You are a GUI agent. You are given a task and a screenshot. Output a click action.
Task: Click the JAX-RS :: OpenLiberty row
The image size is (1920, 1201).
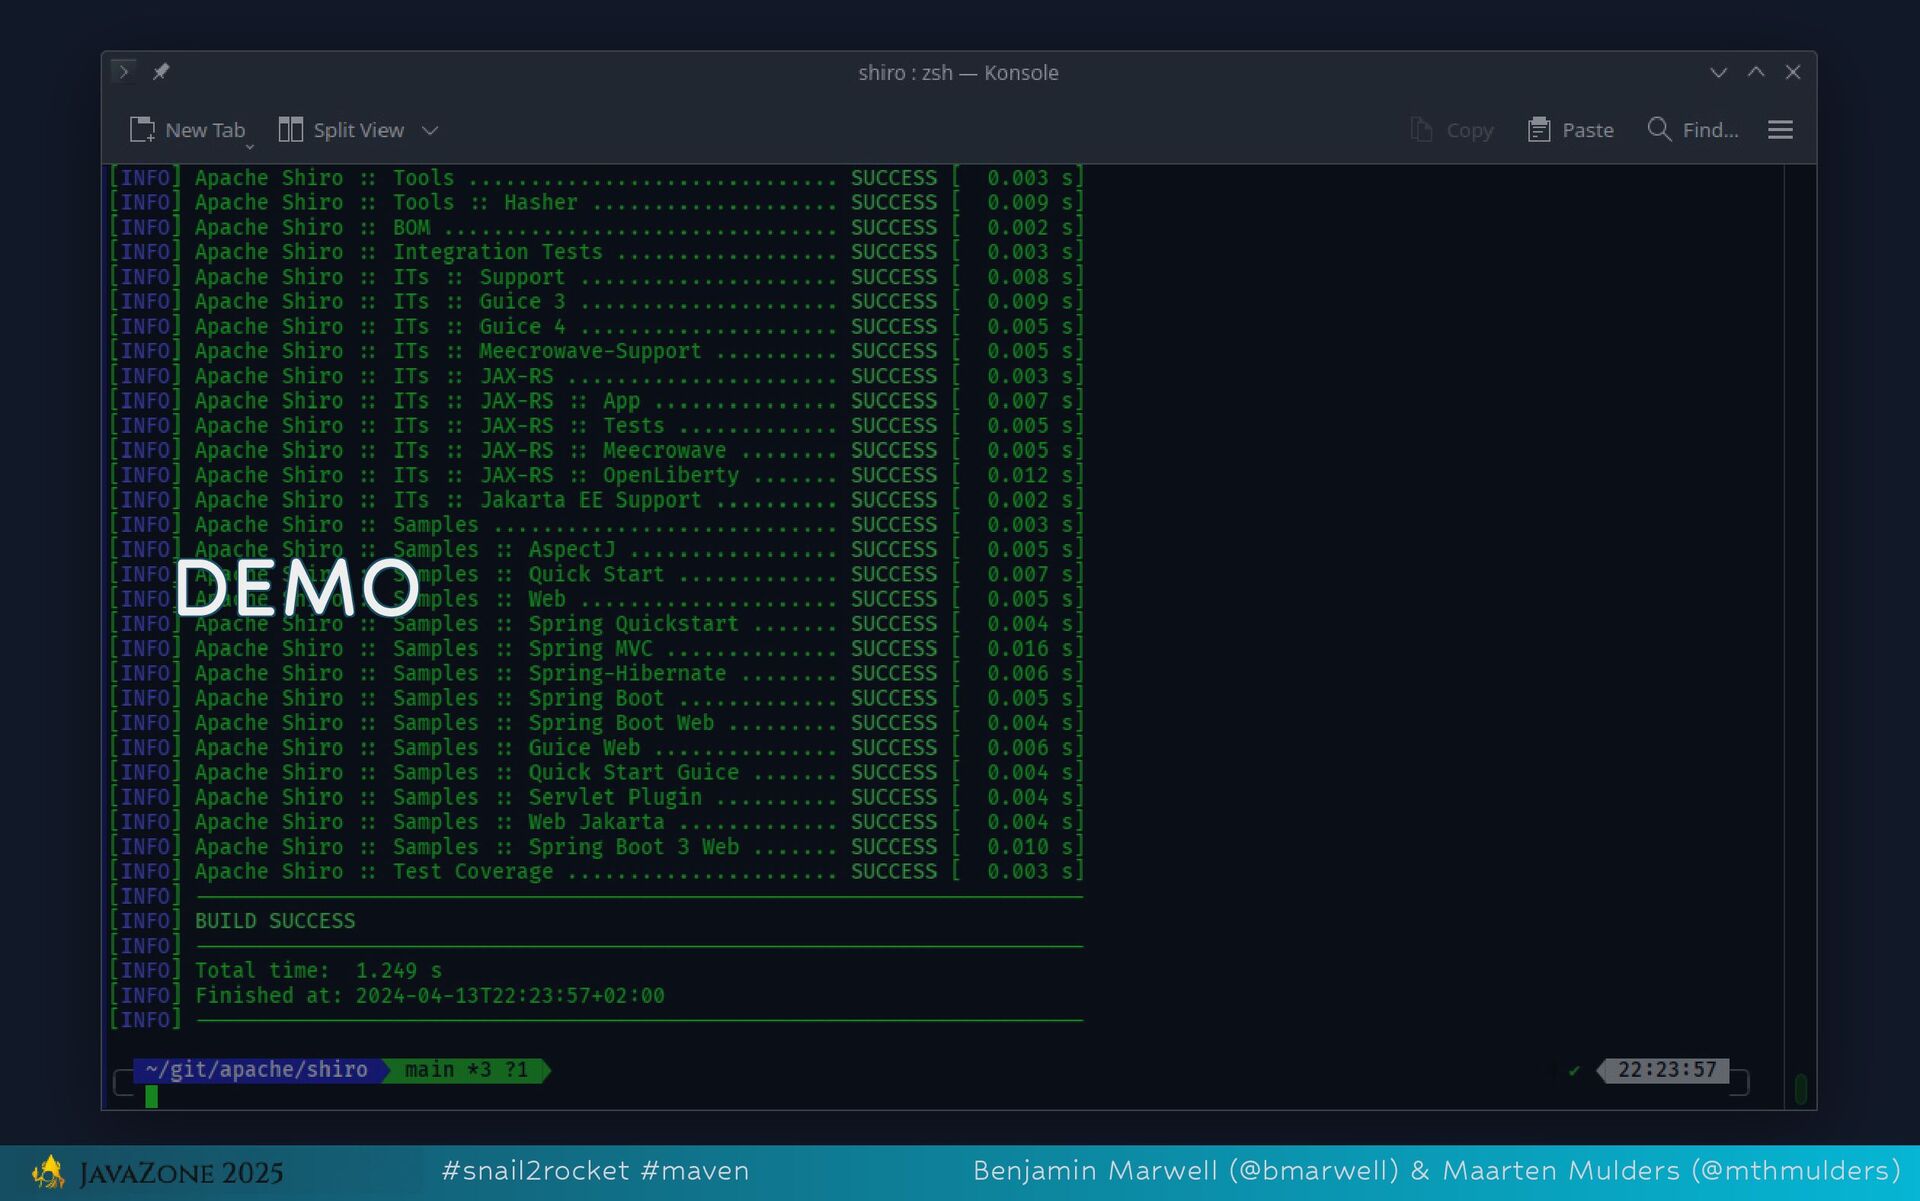(597, 475)
